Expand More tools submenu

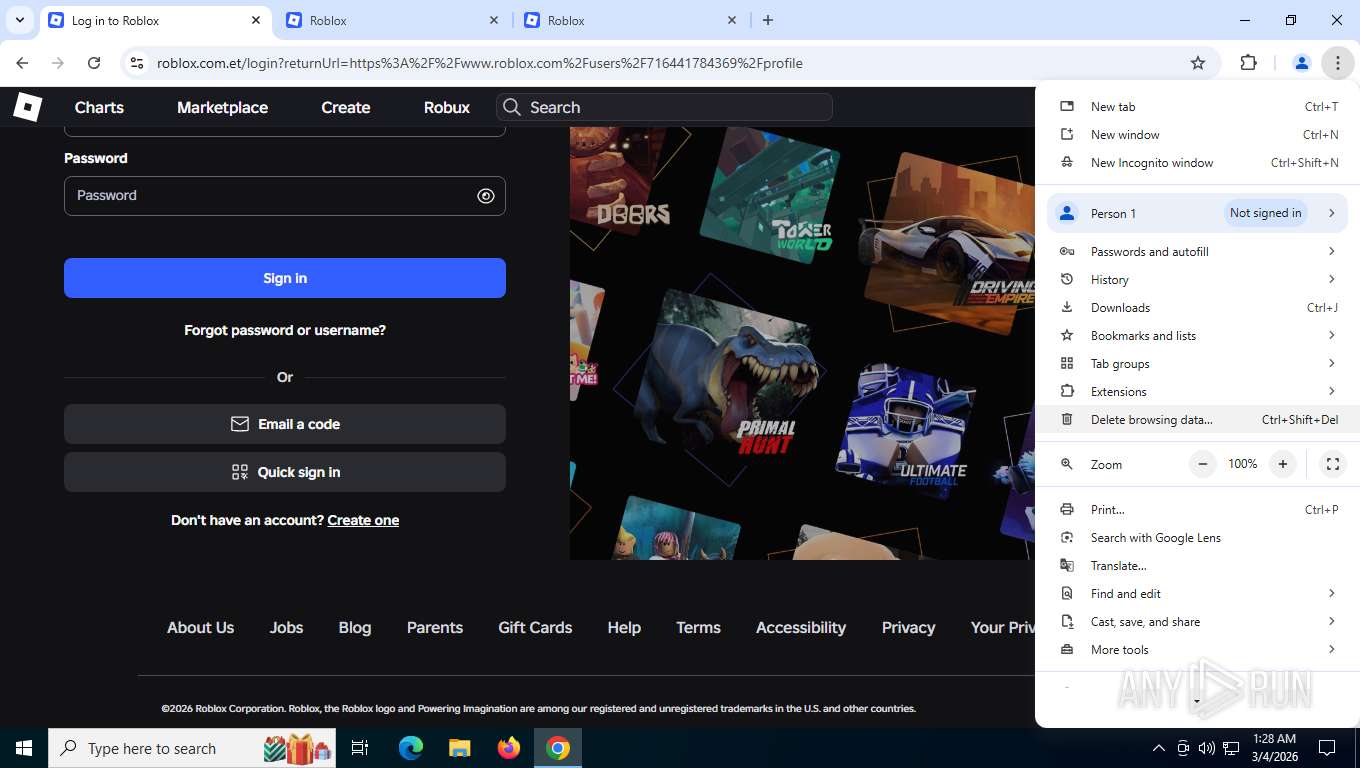click(x=1198, y=650)
